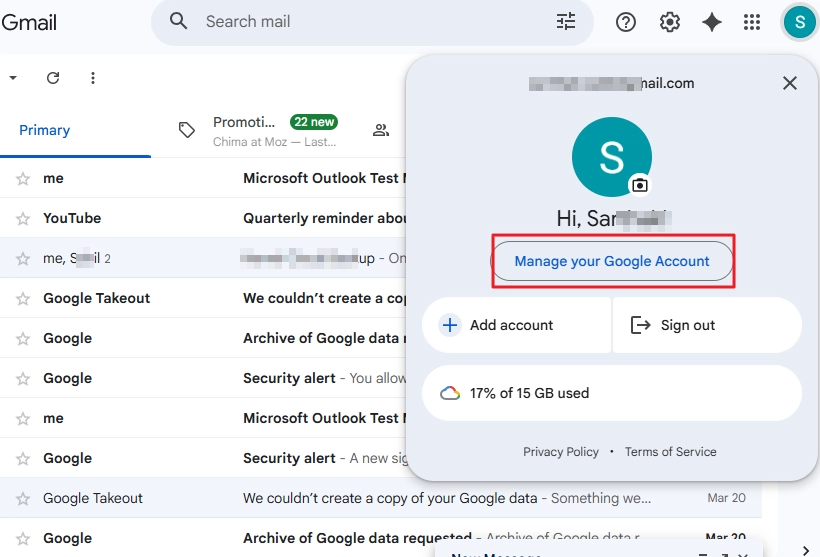Click the search magnifier icon
820x557 pixels.
click(x=178, y=21)
